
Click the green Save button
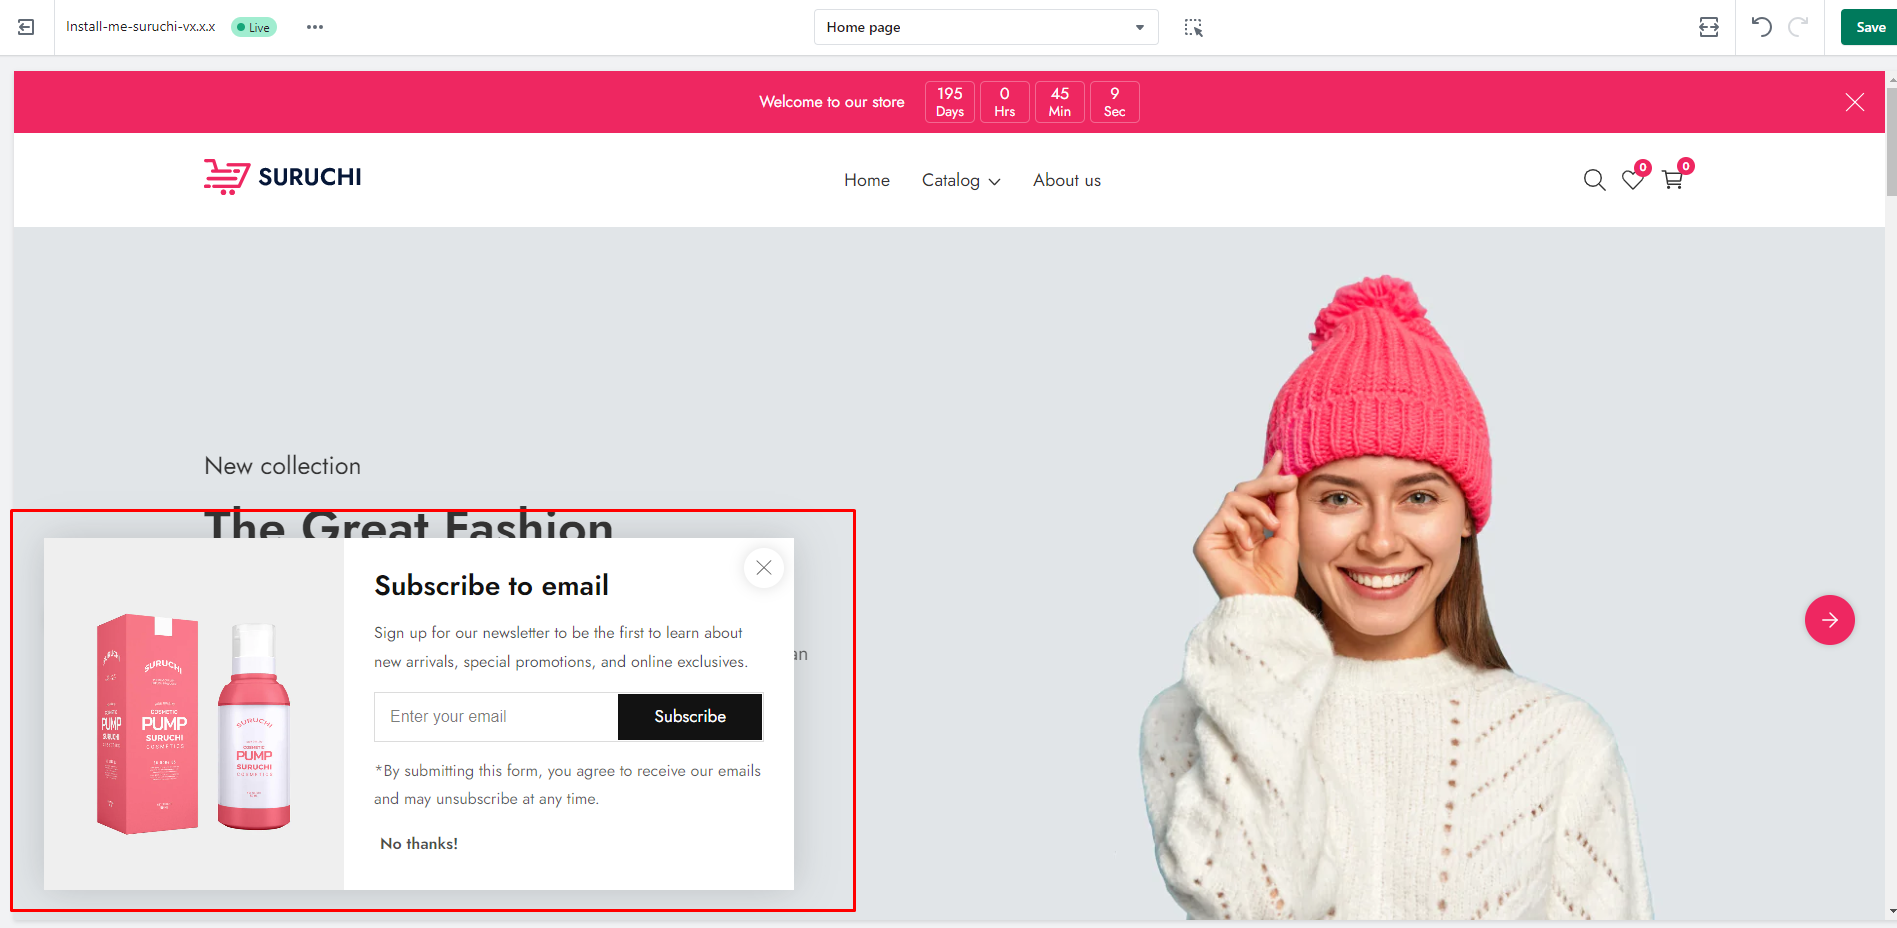(1869, 27)
